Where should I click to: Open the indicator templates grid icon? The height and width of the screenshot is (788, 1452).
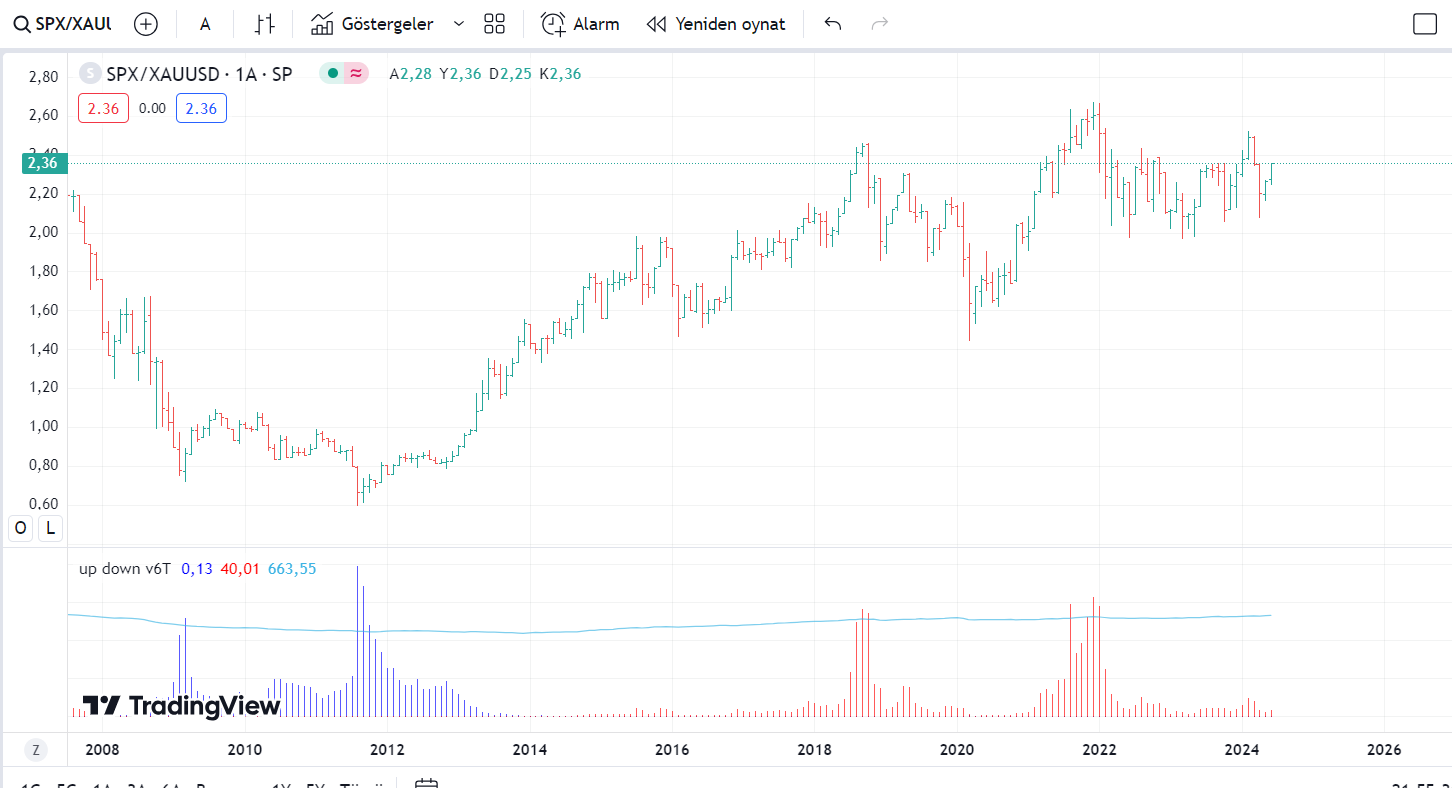point(494,24)
